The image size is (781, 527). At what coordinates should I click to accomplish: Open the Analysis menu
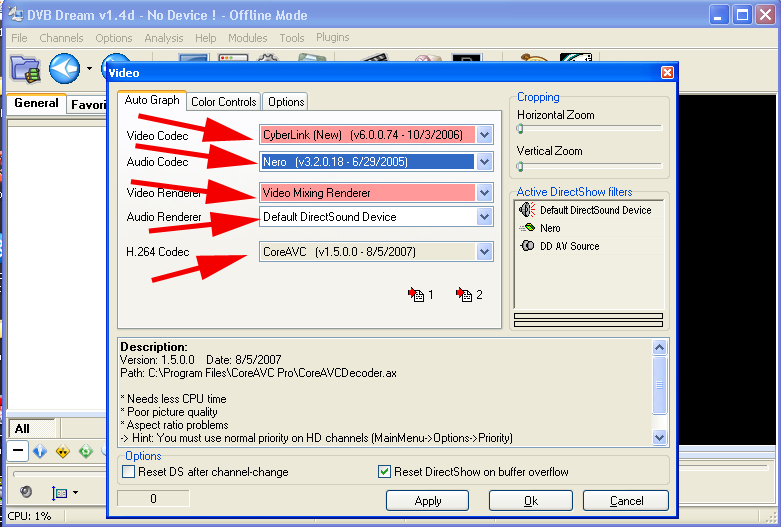(x=164, y=38)
